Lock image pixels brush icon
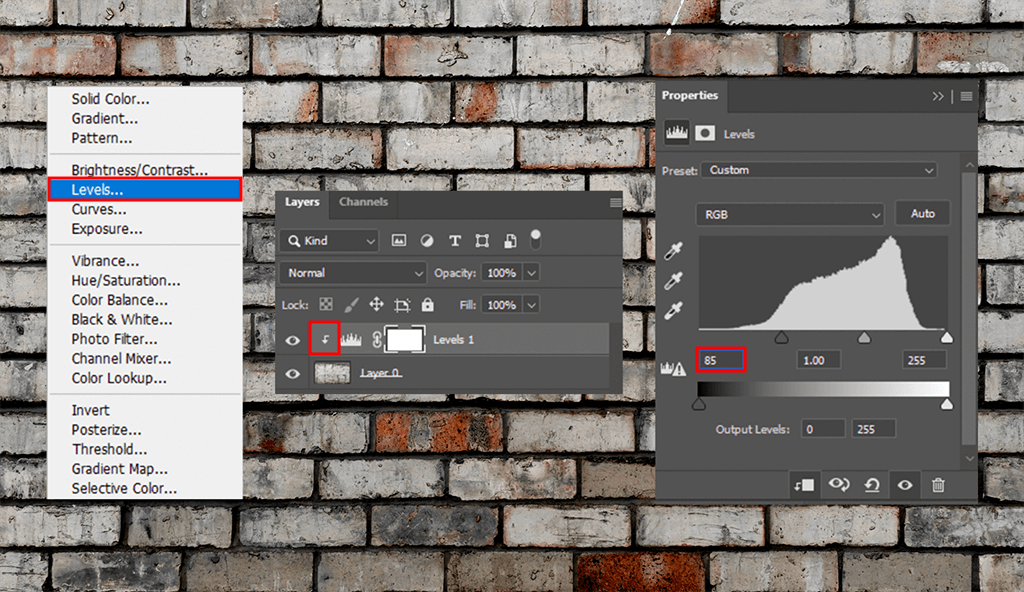The width and height of the screenshot is (1024, 592). click(351, 304)
